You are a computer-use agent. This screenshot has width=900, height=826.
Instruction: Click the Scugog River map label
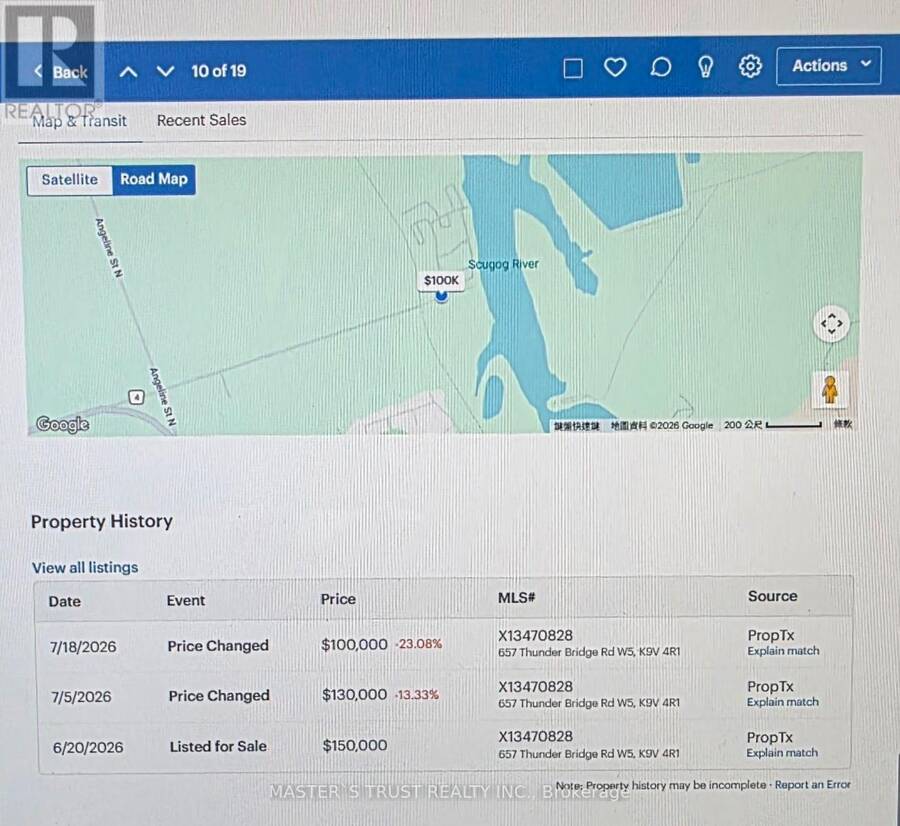click(503, 264)
